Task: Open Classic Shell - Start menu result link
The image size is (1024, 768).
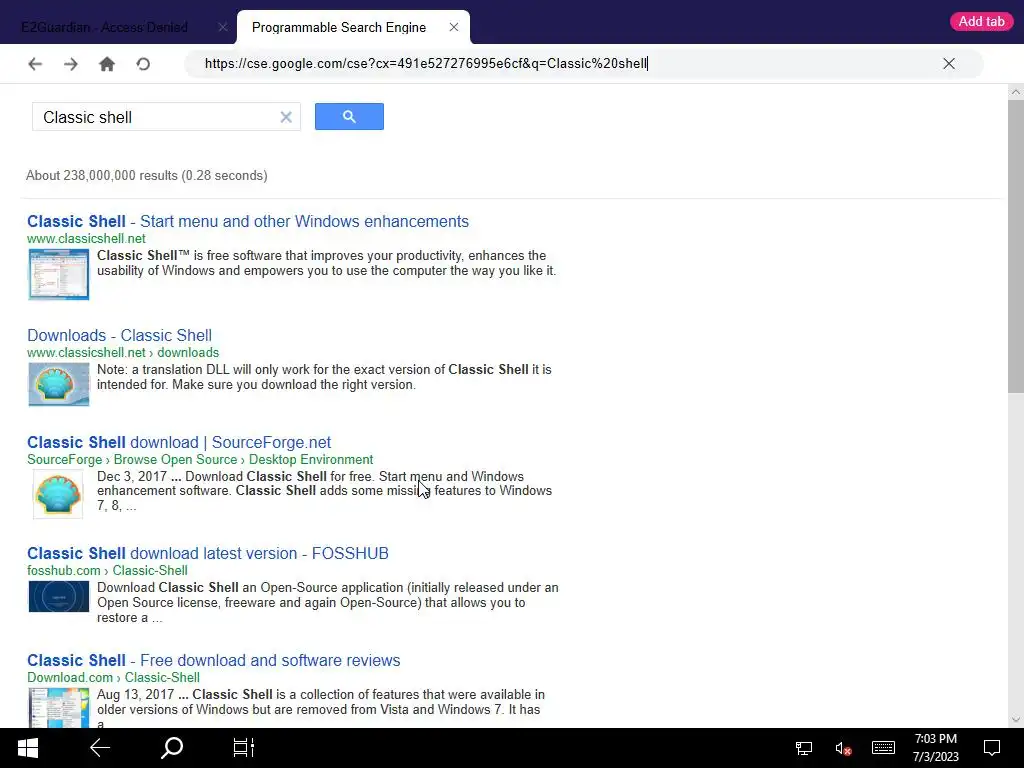Action: click(248, 221)
